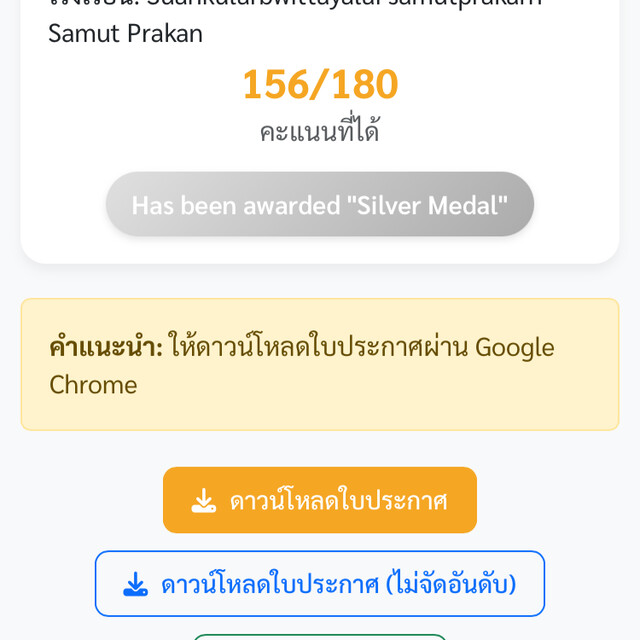Click the 156/180 score text
Viewport: 640px width, 640px height.
pos(320,85)
